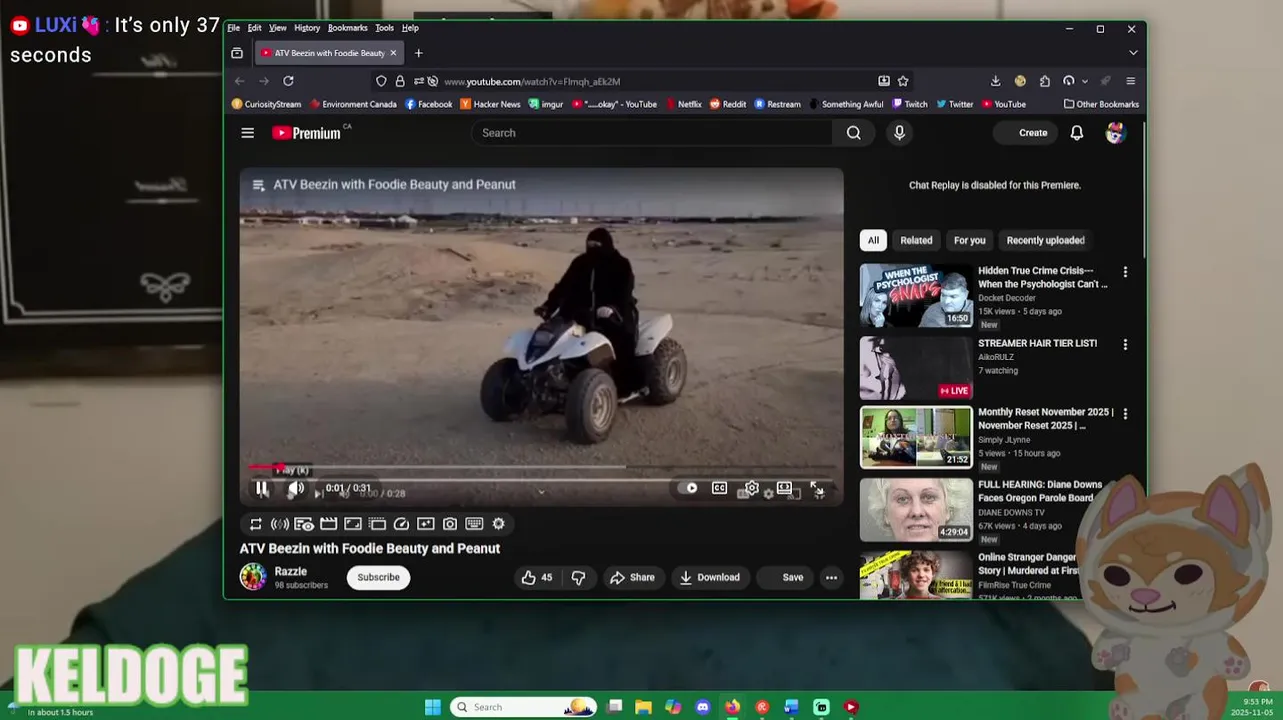This screenshot has height=720, width=1283.
Task: Open the STREAMER HAIR TIER LIST live video
Action: pyautogui.click(x=916, y=367)
